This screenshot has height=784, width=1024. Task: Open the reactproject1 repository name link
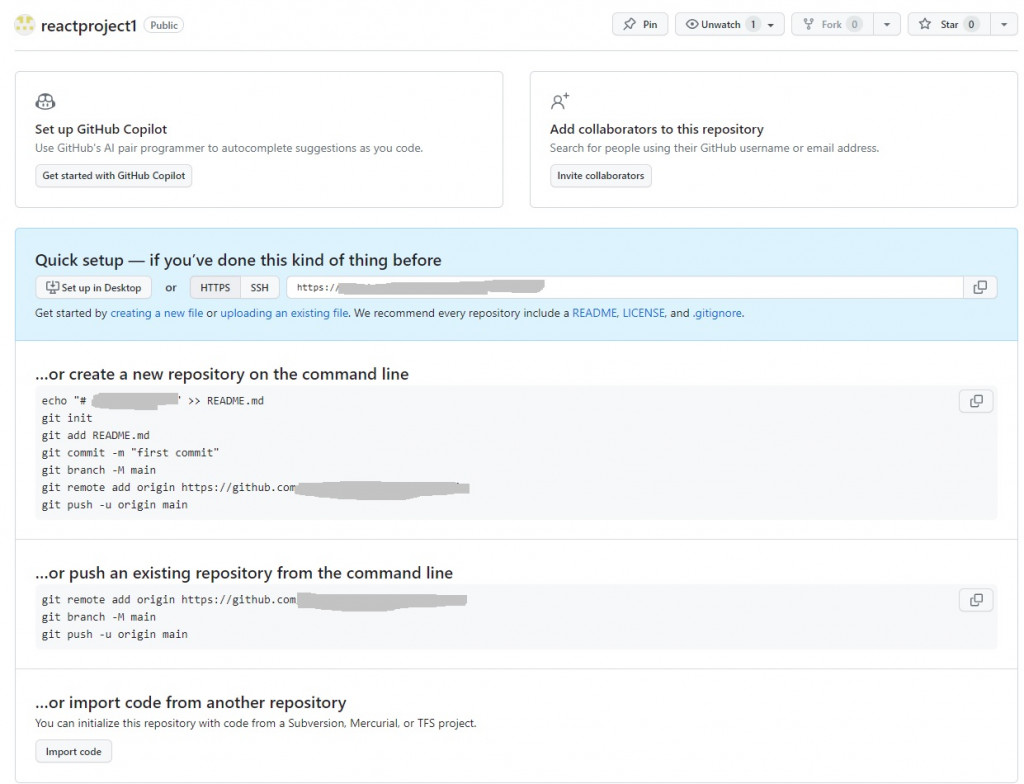(x=89, y=25)
